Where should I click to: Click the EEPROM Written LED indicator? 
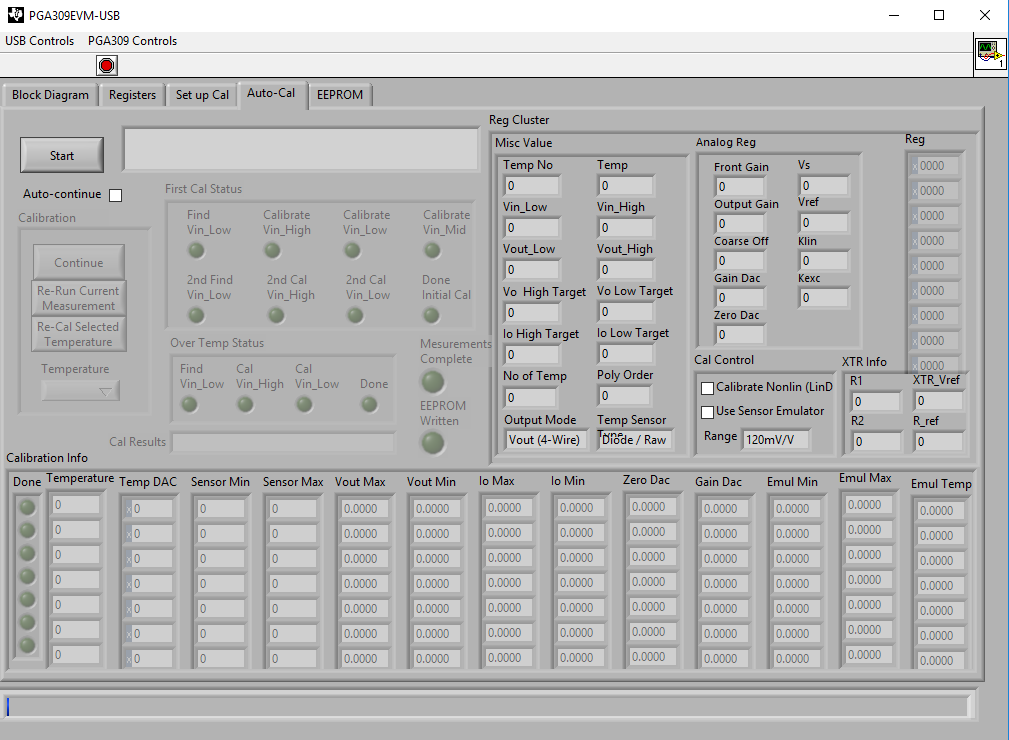[x=432, y=443]
